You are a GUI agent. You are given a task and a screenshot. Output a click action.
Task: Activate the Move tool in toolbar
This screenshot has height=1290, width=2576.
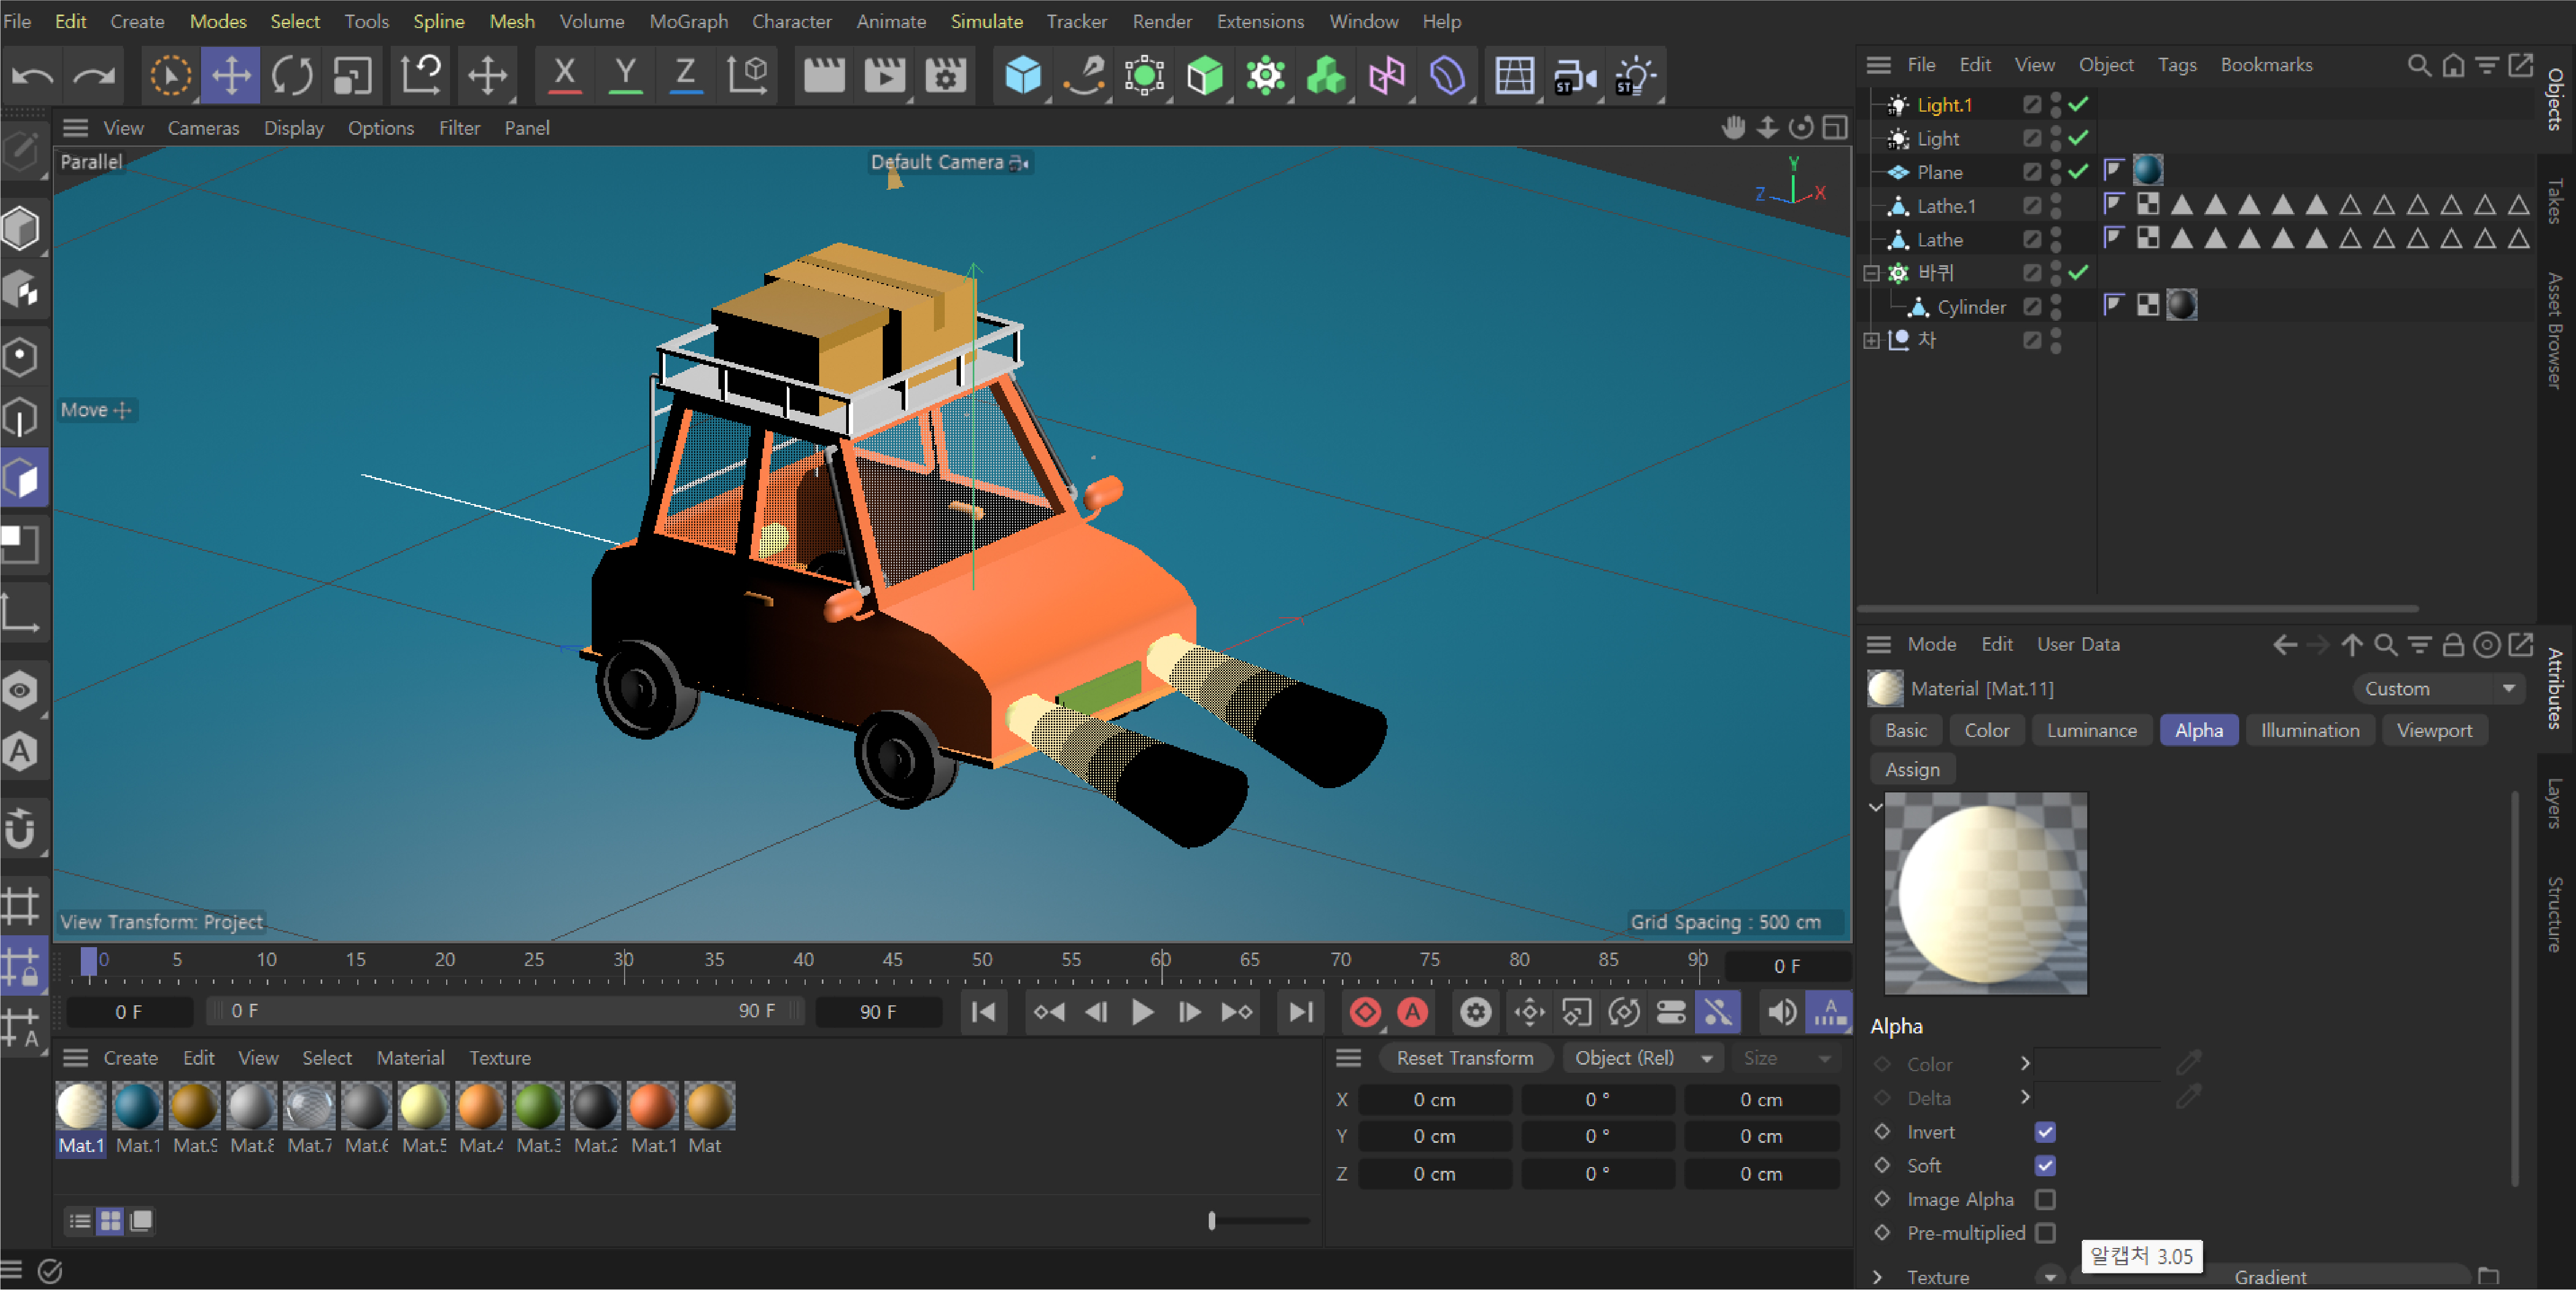point(231,75)
